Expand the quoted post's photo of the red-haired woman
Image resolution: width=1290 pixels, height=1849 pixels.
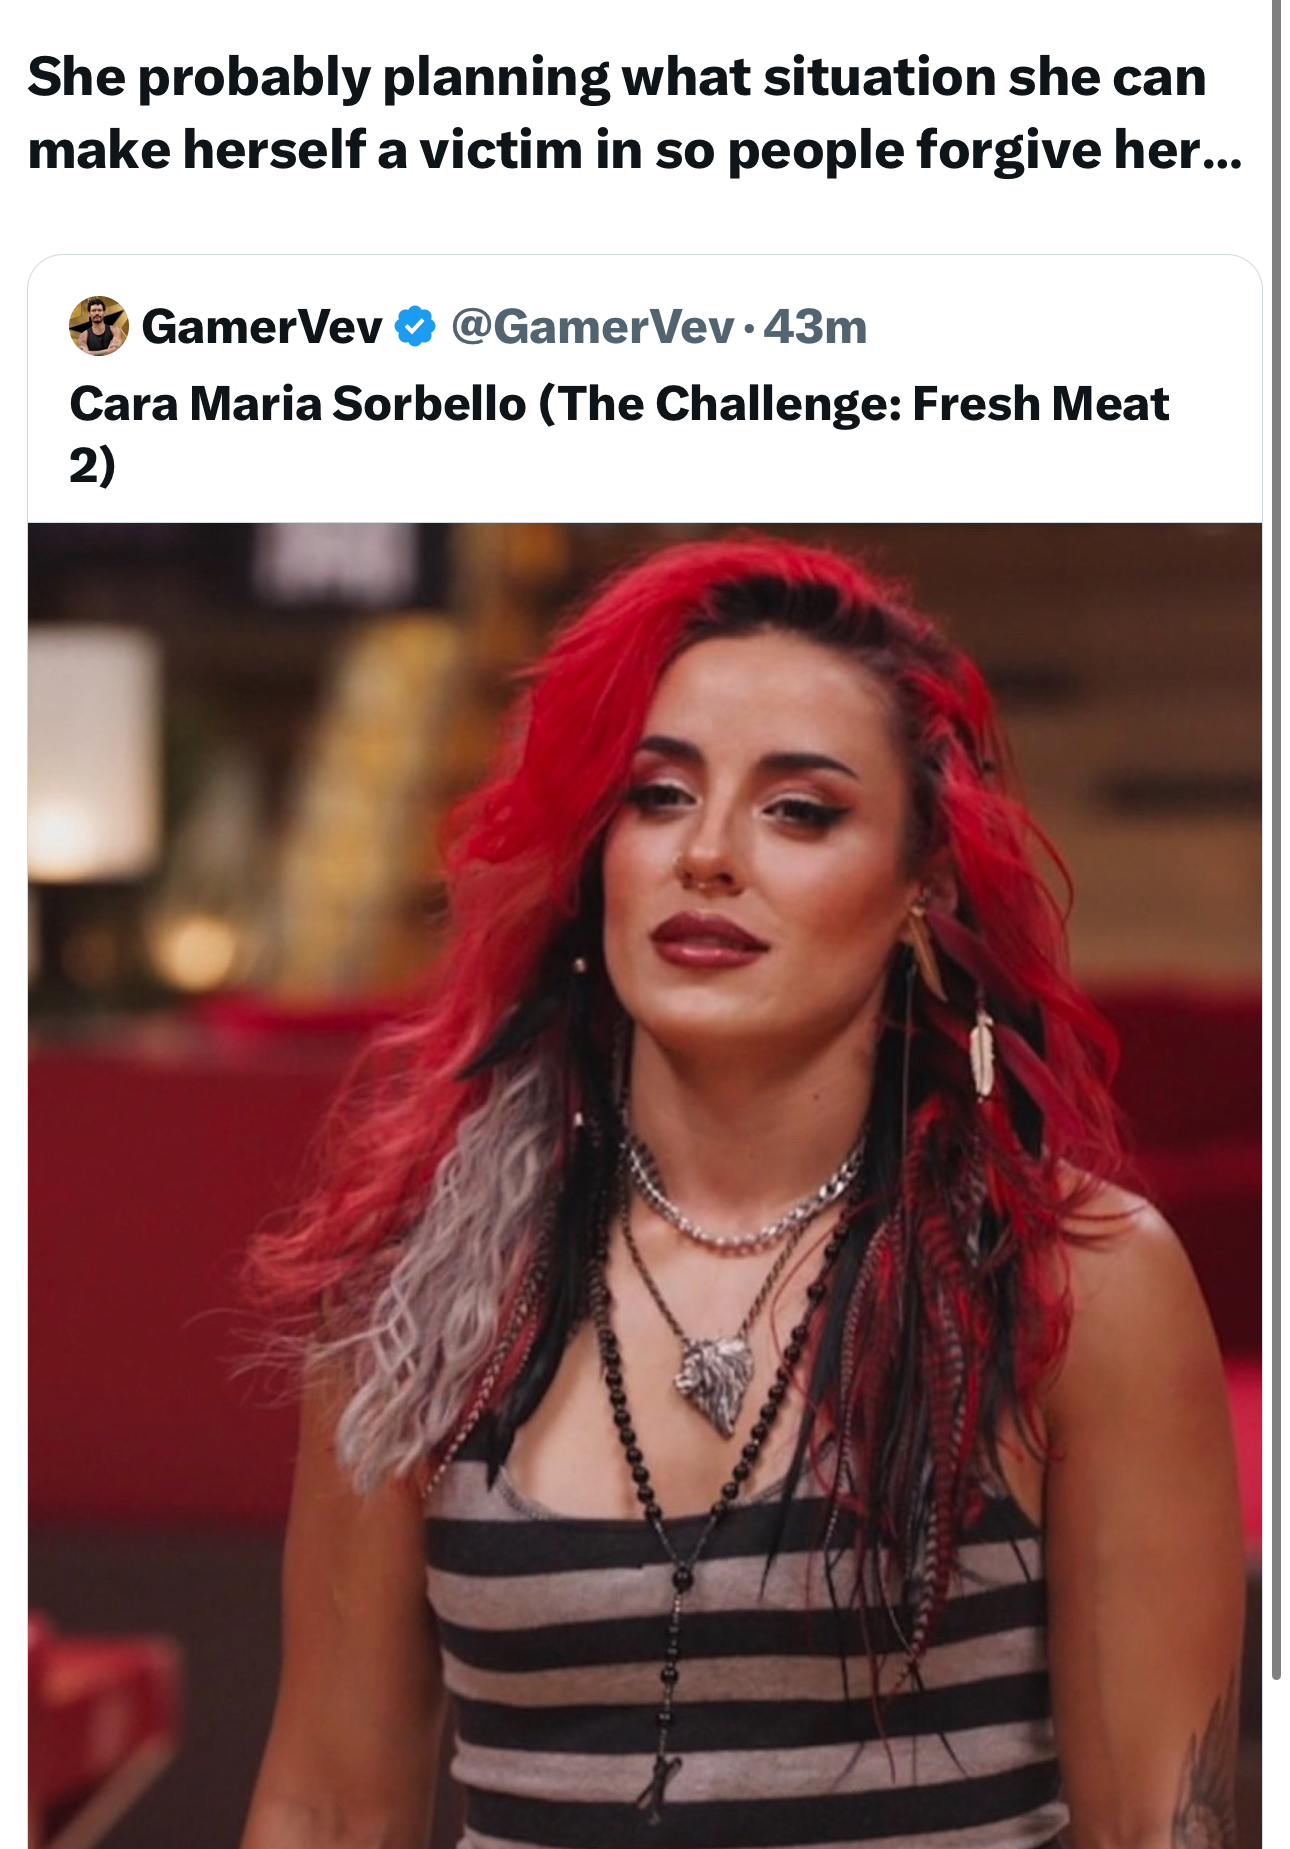(x=645, y=1185)
